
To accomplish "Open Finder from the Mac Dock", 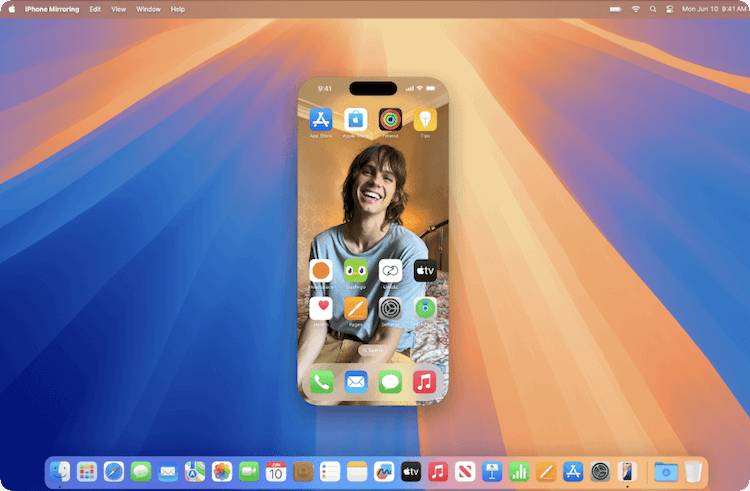I will point(60,472).
